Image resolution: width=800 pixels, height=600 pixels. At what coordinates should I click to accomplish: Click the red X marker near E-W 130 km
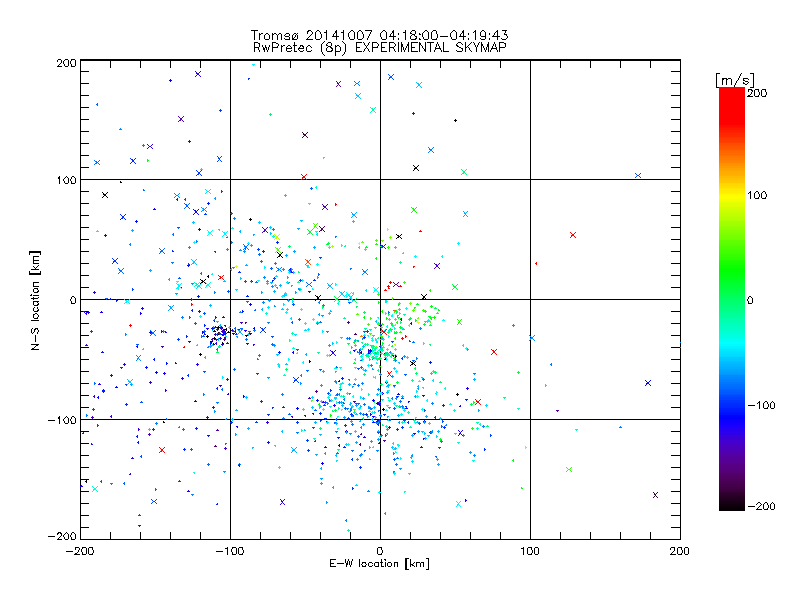coord(573,235)
